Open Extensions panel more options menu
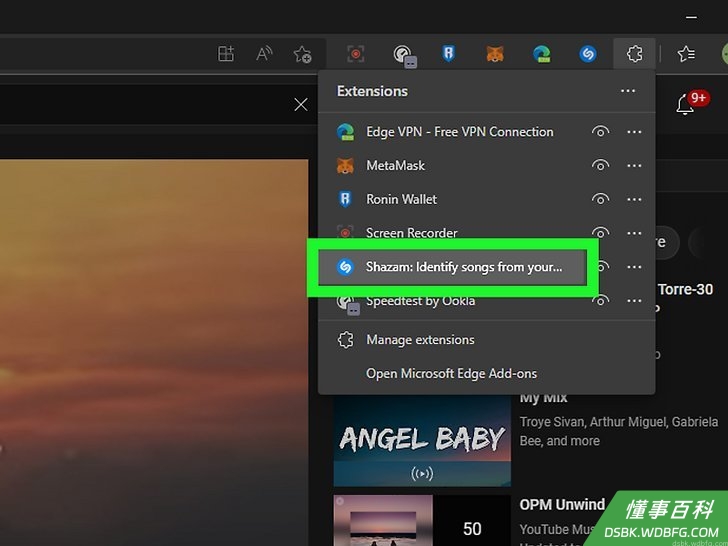728x546 pixels. [x=628, y=91]
